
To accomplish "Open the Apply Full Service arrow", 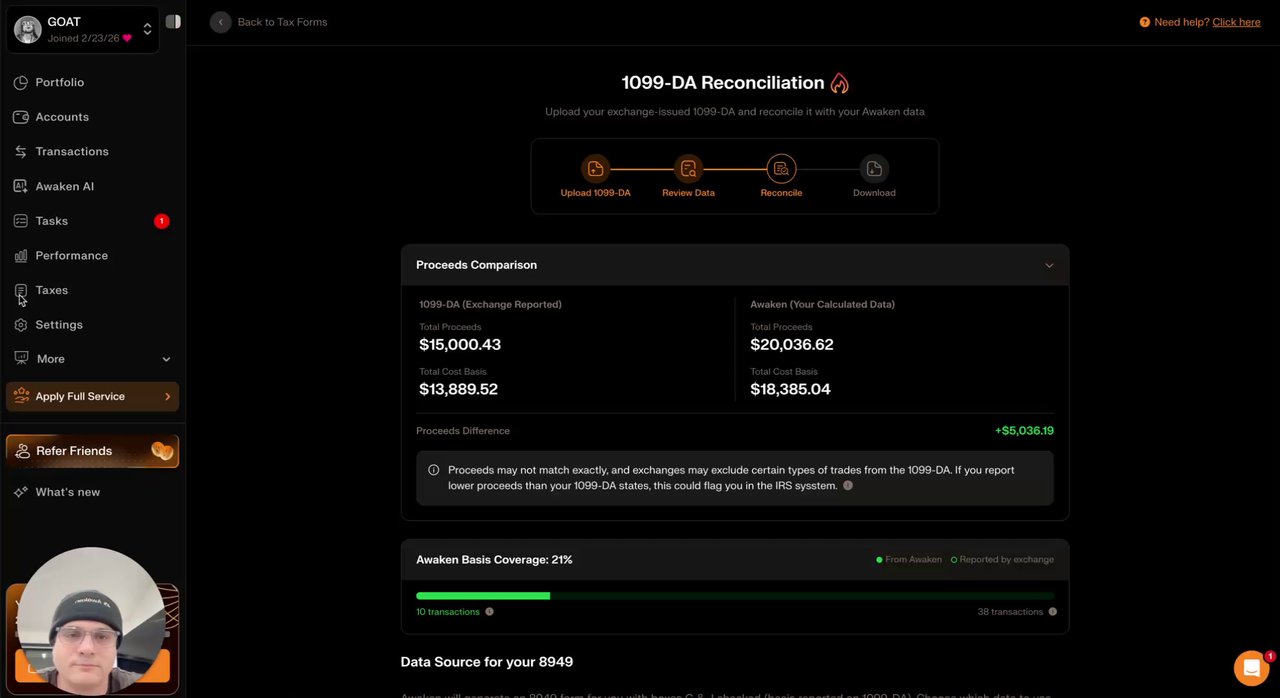I will click(167, 397).
